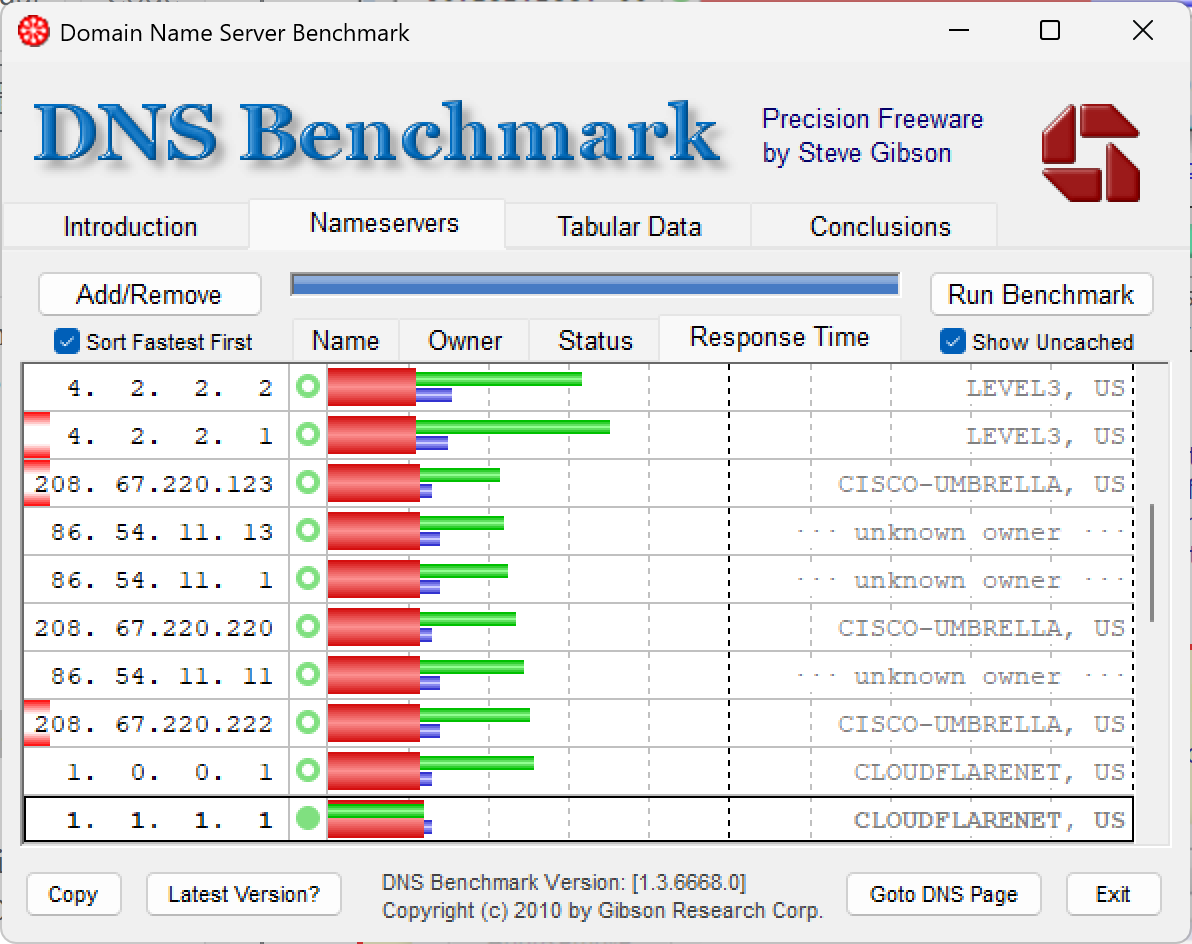The image size is (1192, 944).
Task: Select the Nameservers tab
Action: coord(377,223)
